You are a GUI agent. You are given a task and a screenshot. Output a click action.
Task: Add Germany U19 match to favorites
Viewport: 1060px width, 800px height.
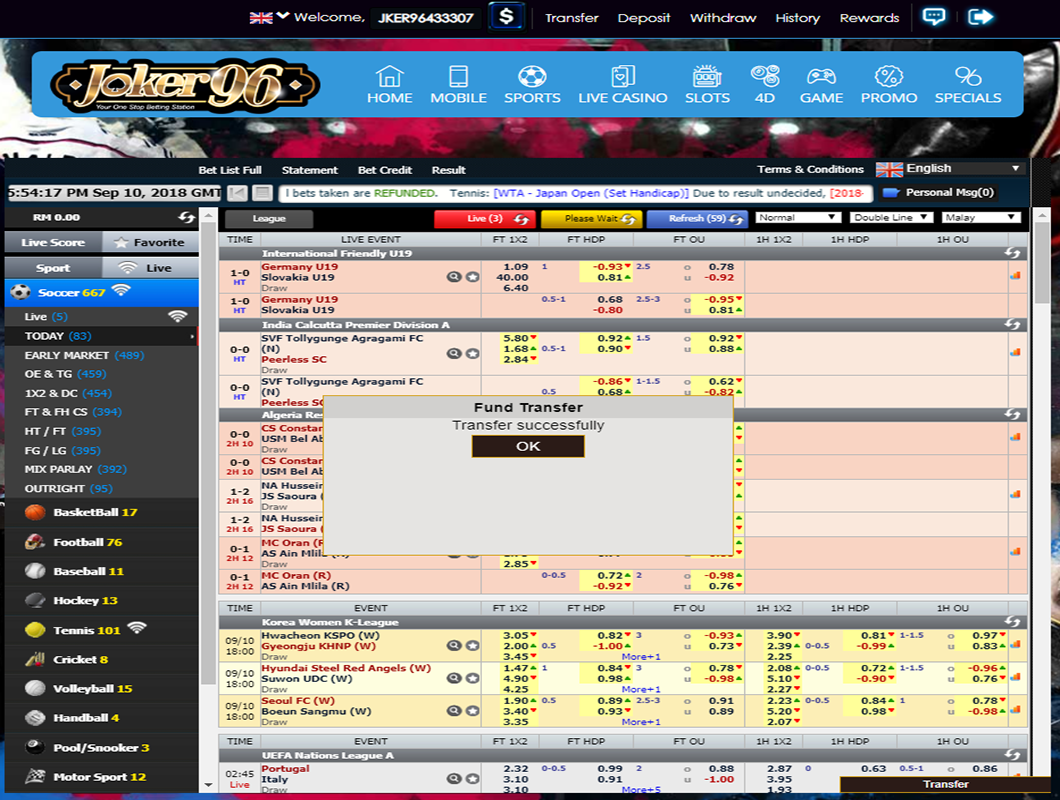point(472,277)
